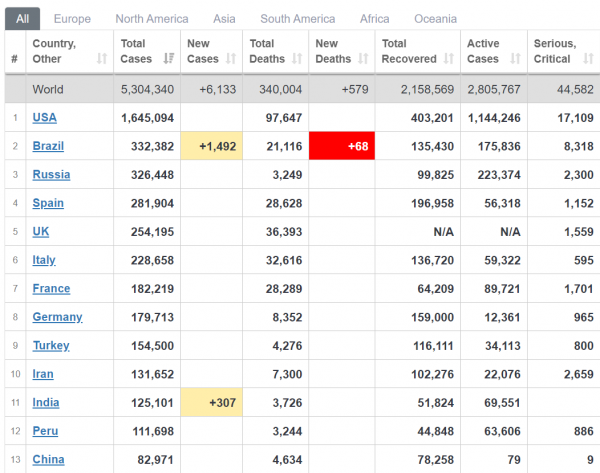
Task: Click Serious, Critical sort icon
Action: tap(588, 59)
